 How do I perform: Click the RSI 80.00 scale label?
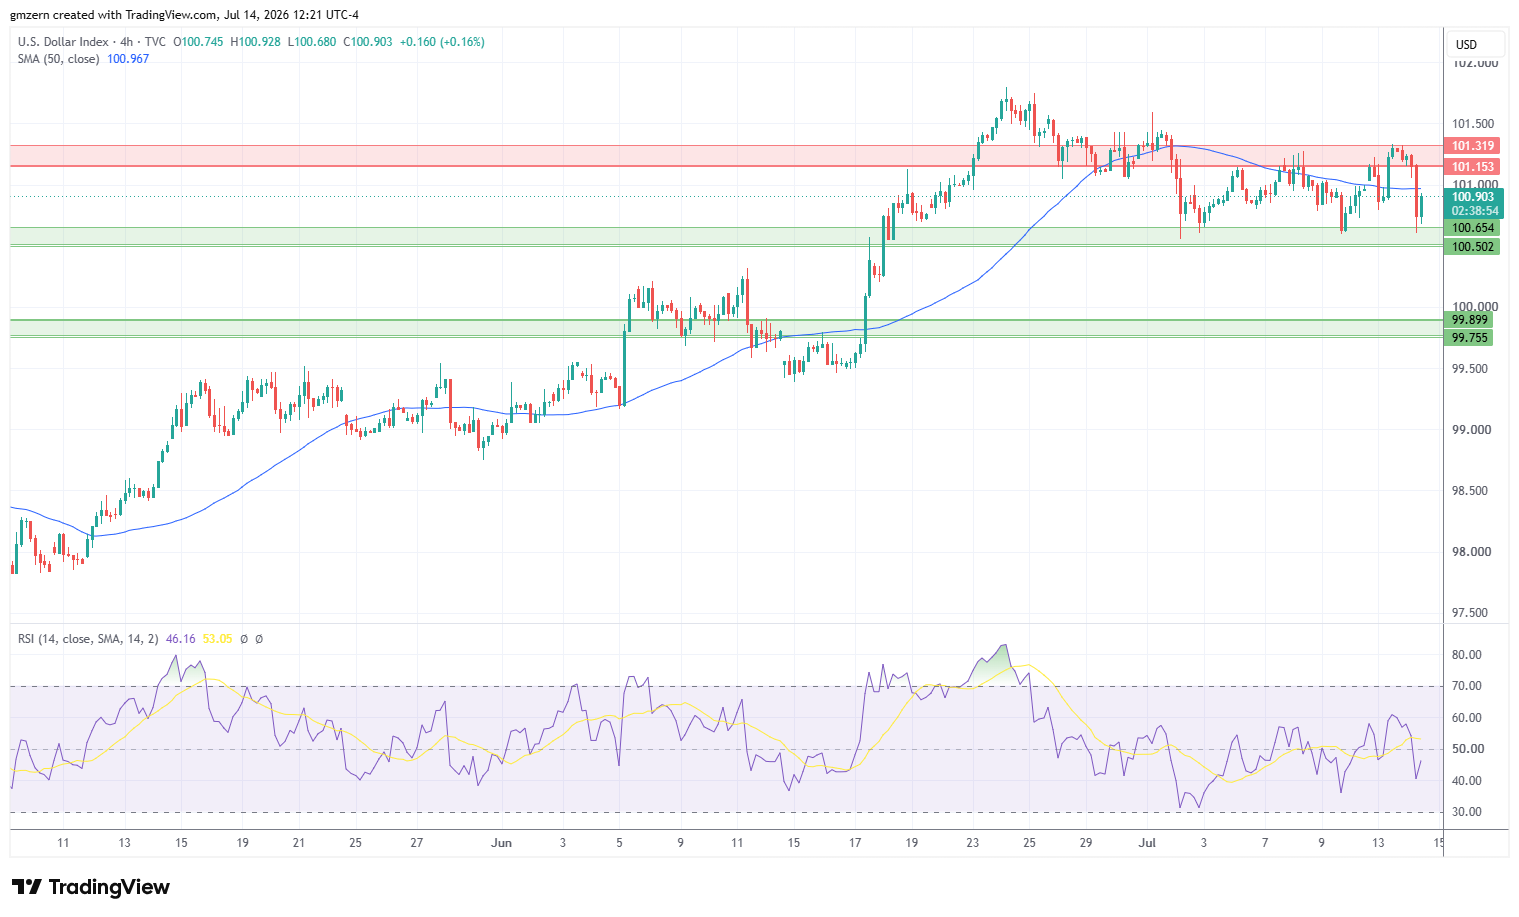[1467, 655]
